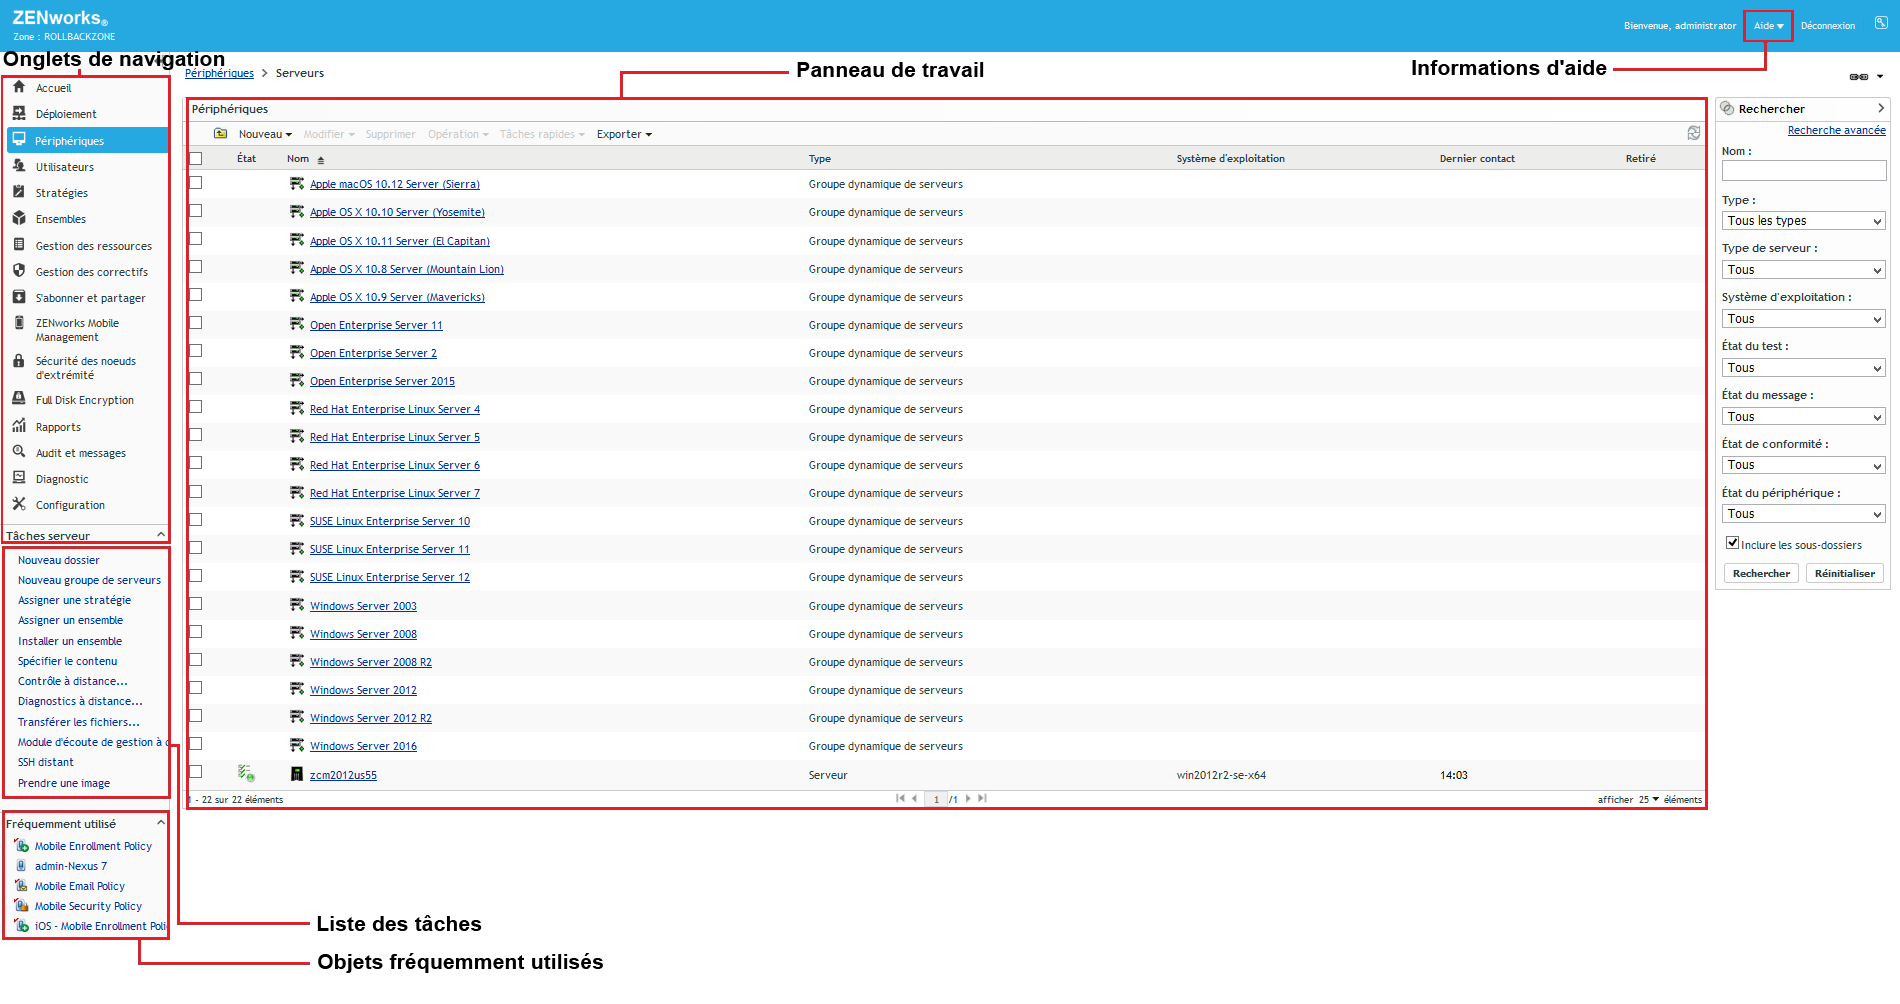Open the Exporter menu
The width and height of the screenshot is (1900, 1004).
(624, 134)
